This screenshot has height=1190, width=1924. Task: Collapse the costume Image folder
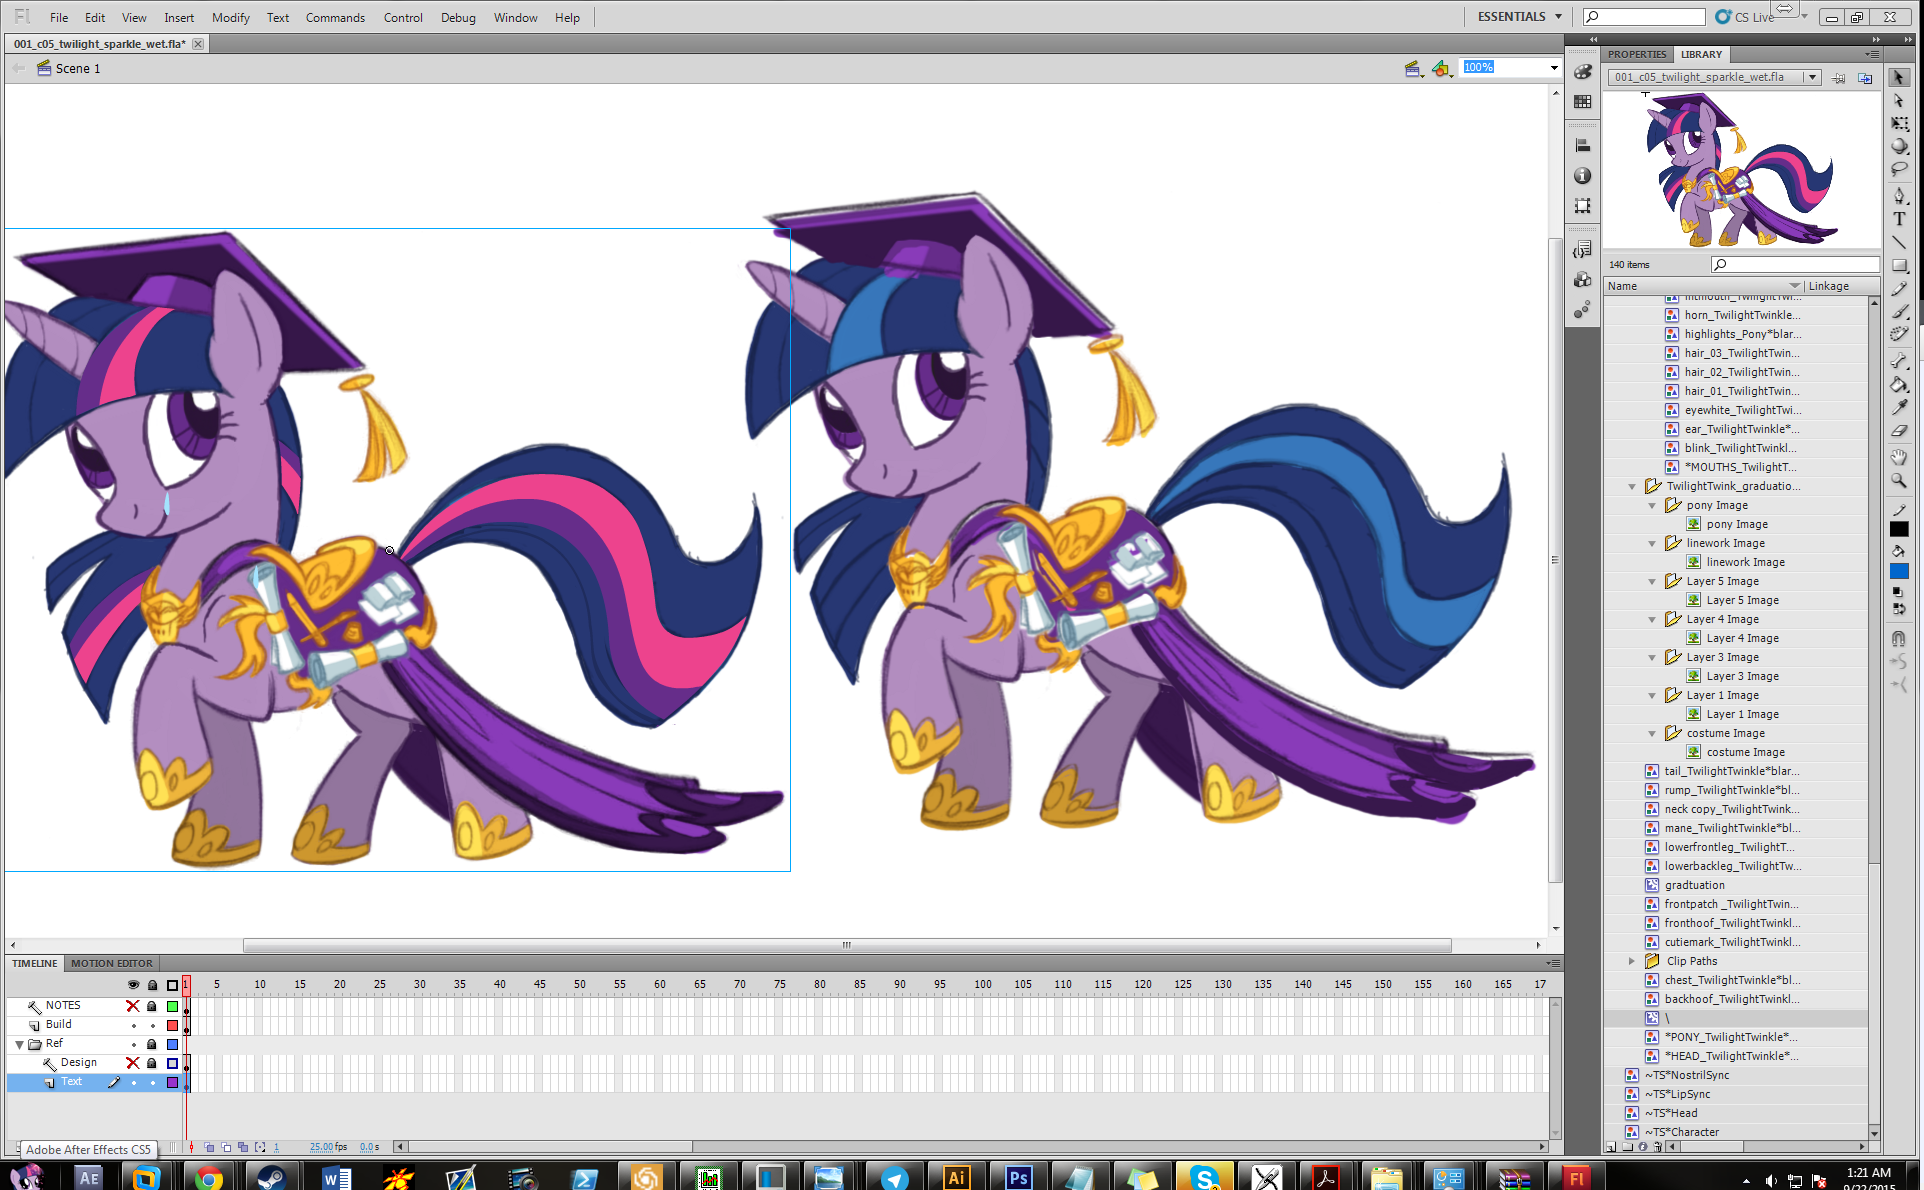[x=1652, y=734]
